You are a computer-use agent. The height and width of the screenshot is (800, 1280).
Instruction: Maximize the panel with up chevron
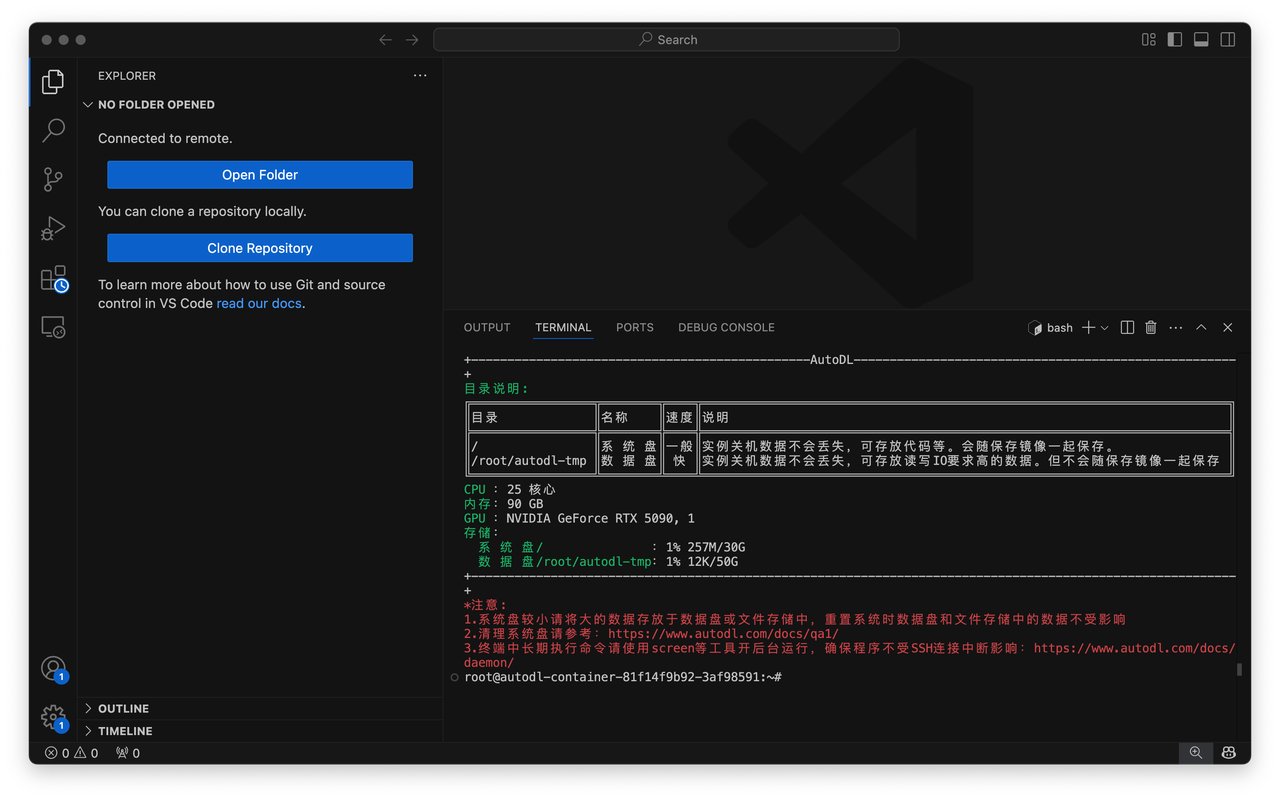pos(1201,328)
